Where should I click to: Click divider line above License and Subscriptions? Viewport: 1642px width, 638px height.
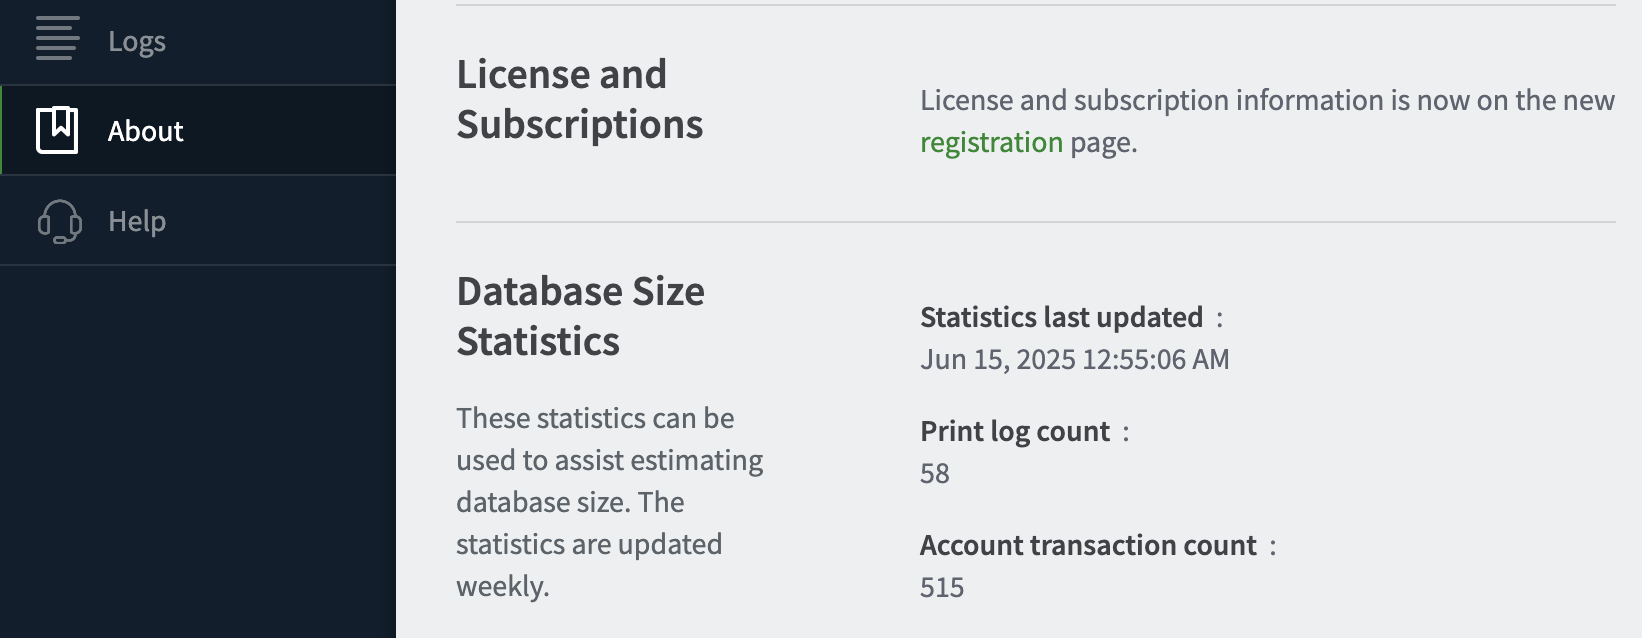(1035, 6)
